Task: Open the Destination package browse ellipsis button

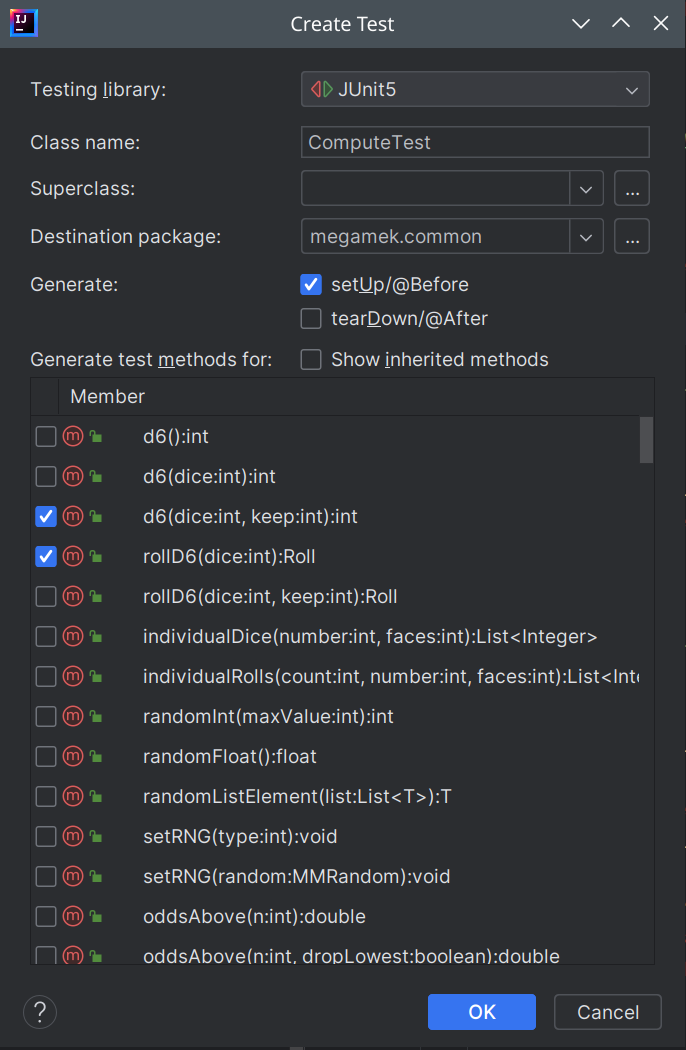Action: (x=632, y=236)
